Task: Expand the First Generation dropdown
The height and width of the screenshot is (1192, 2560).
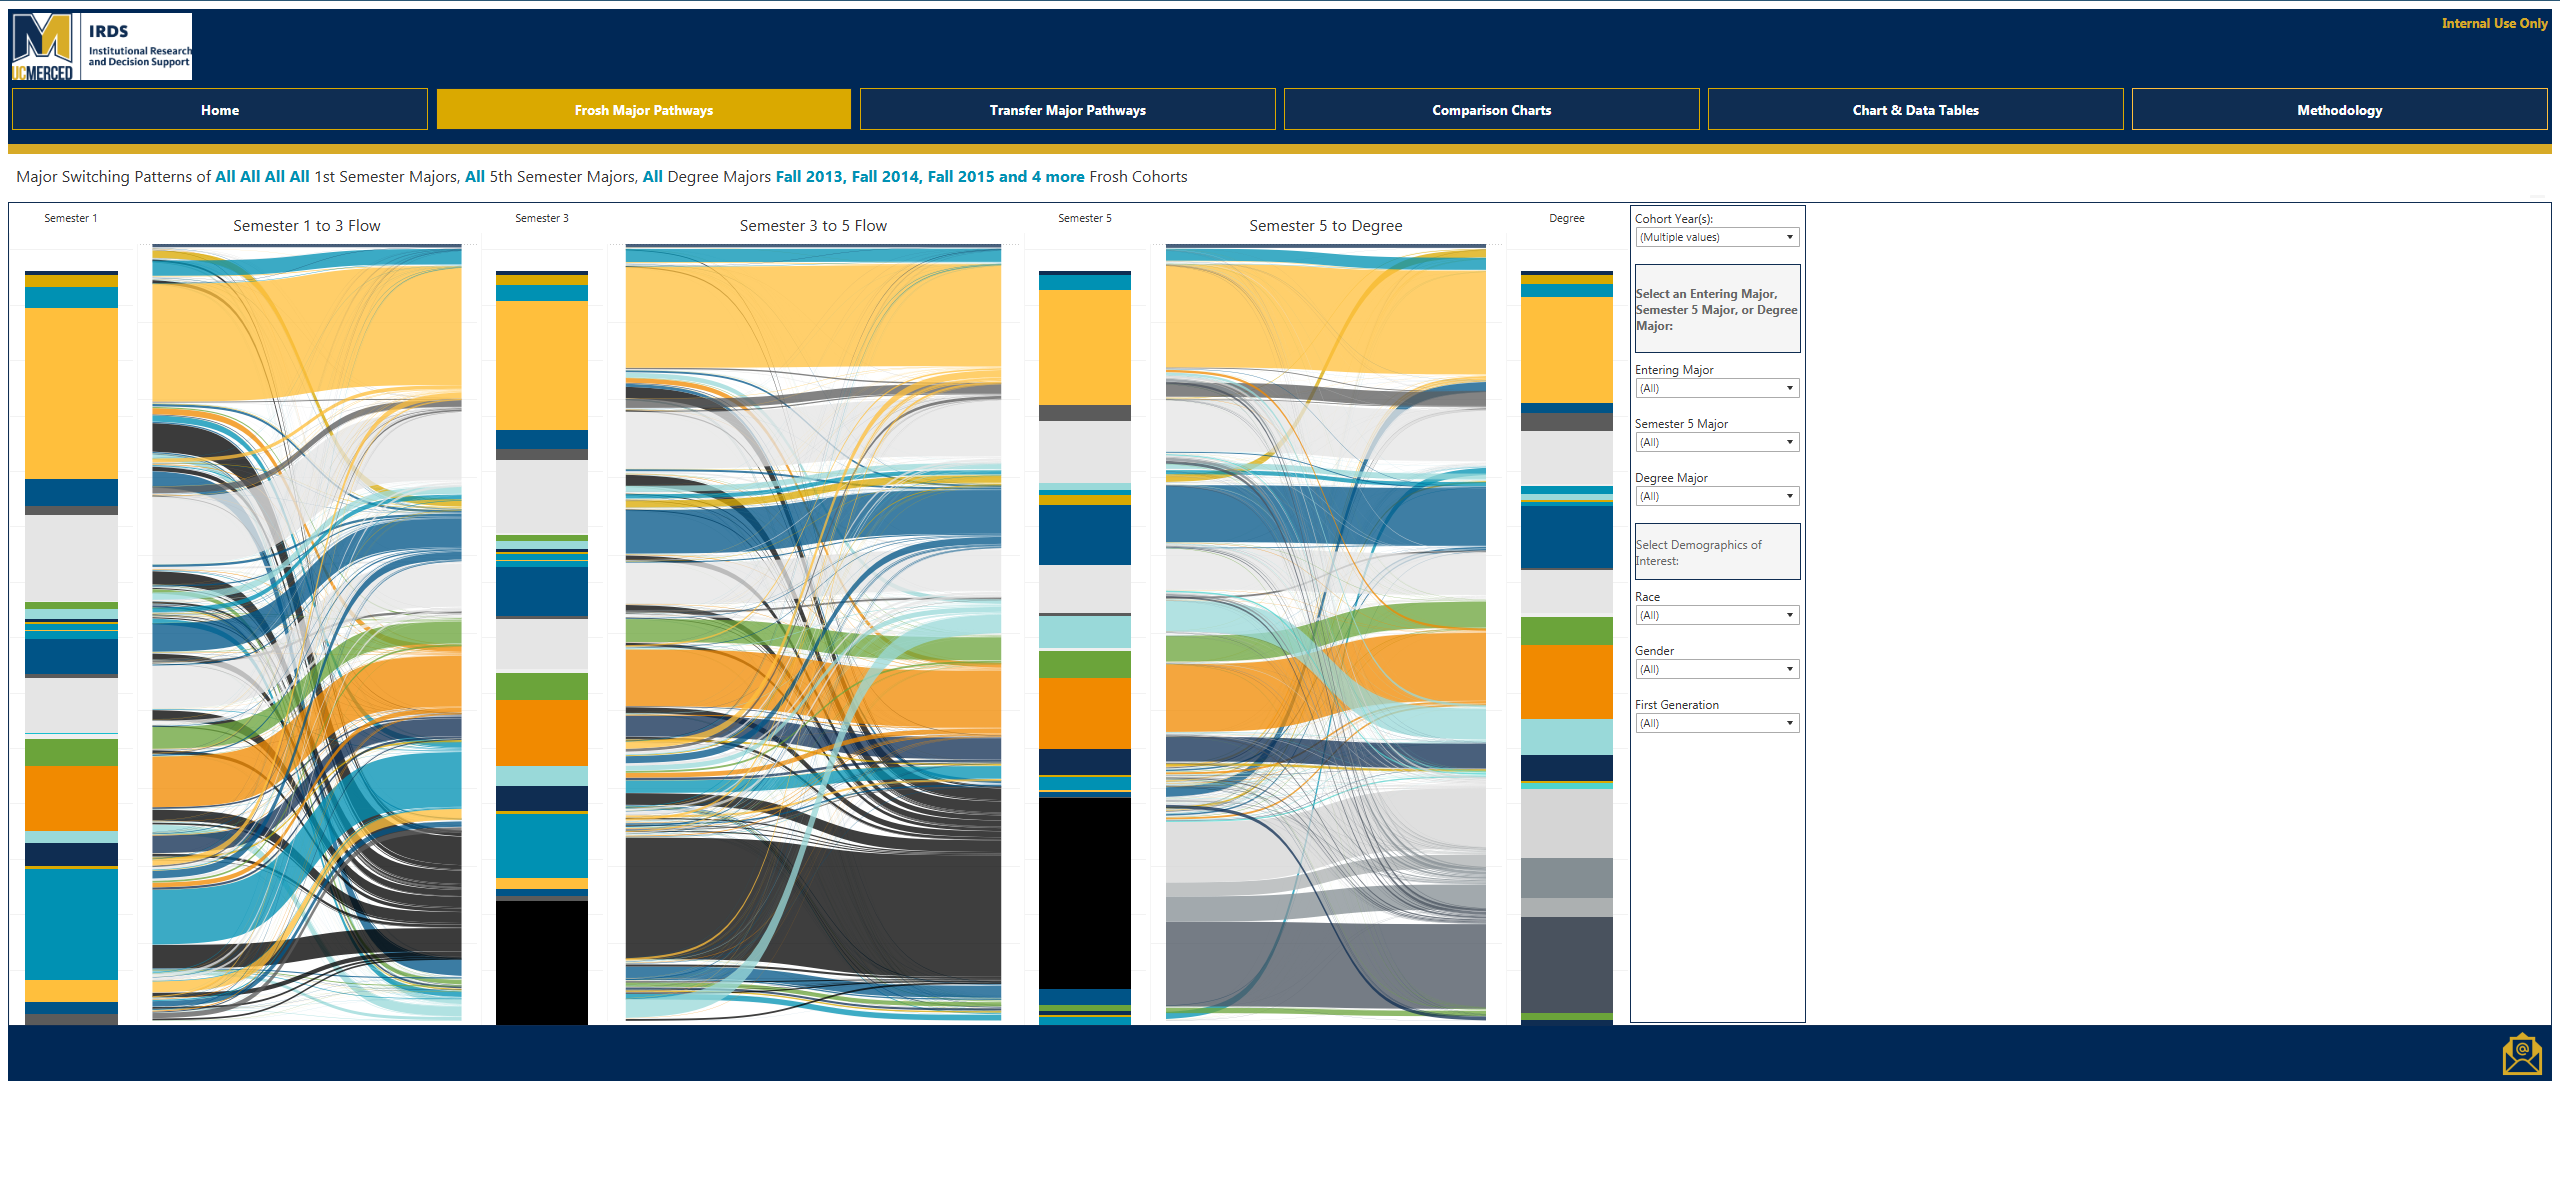Action: click(x=1717, y=723)
